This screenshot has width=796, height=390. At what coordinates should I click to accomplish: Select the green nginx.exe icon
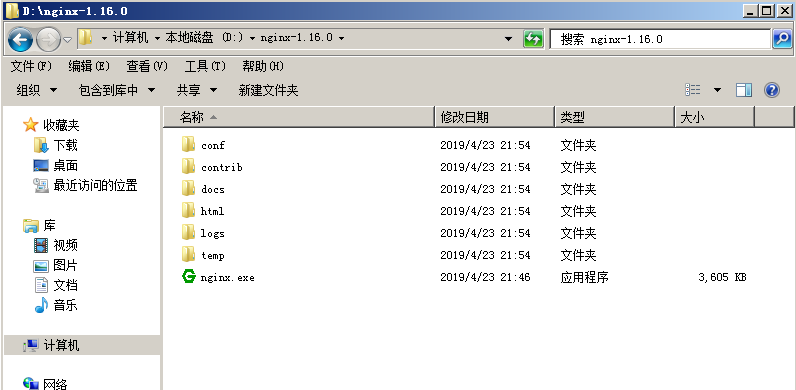189,276
